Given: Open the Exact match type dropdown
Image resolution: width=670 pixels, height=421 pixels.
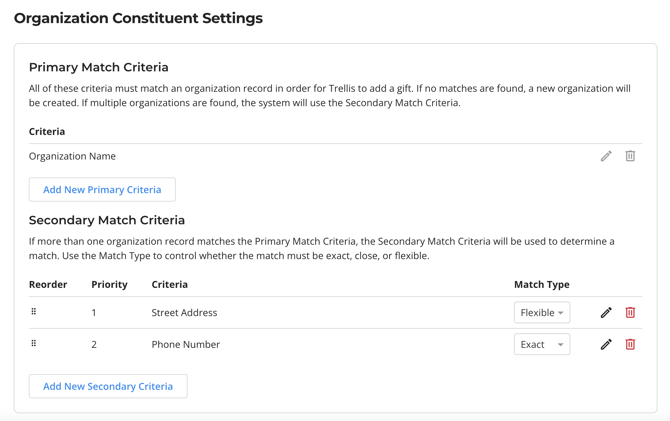Looking at the screenshot, I should coord(542,345).
